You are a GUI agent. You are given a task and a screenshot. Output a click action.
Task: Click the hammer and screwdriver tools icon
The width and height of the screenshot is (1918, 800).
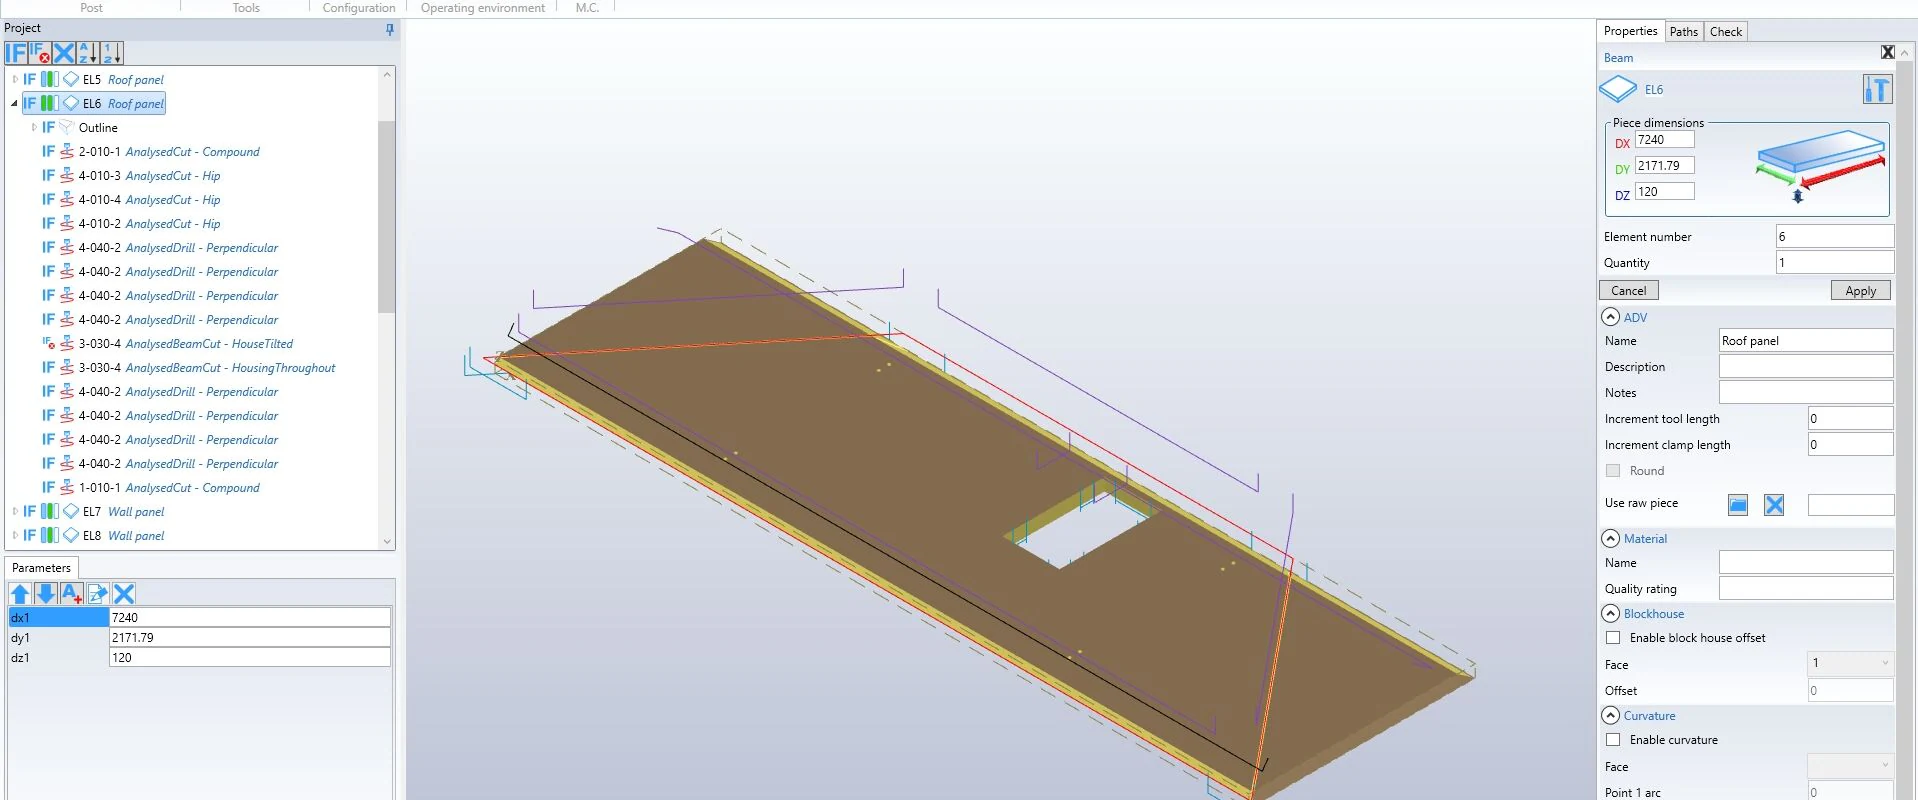point(1877,90)
